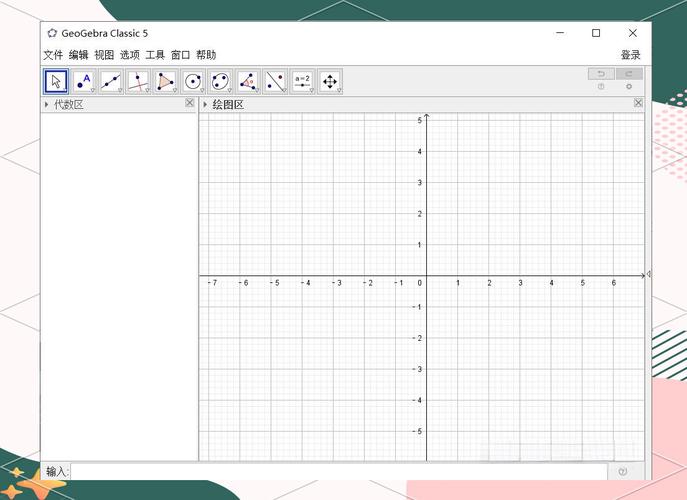Select the Reflect about Line tool
Viewport: 687px width, 500px height.
275,81
